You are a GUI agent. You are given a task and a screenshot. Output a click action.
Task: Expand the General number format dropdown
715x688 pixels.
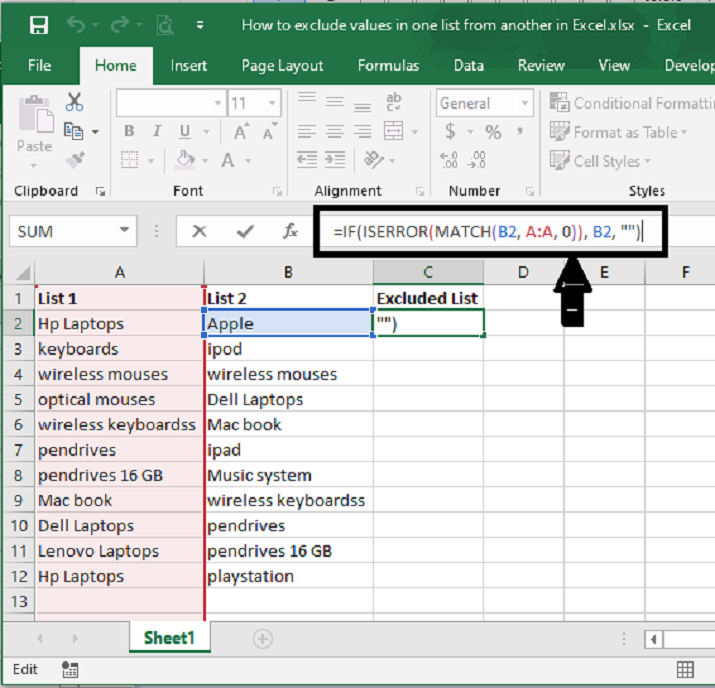click(x=524, y=103)
